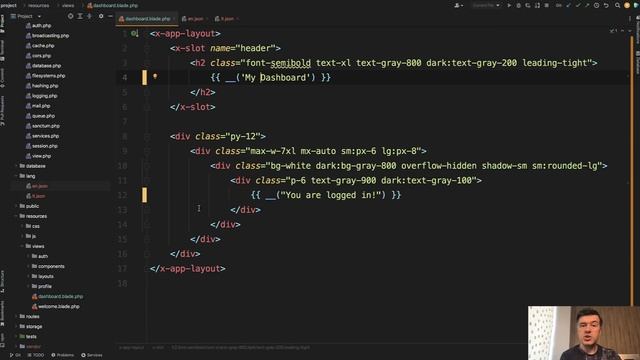Collapse the resources folder

tap(16, 216)
